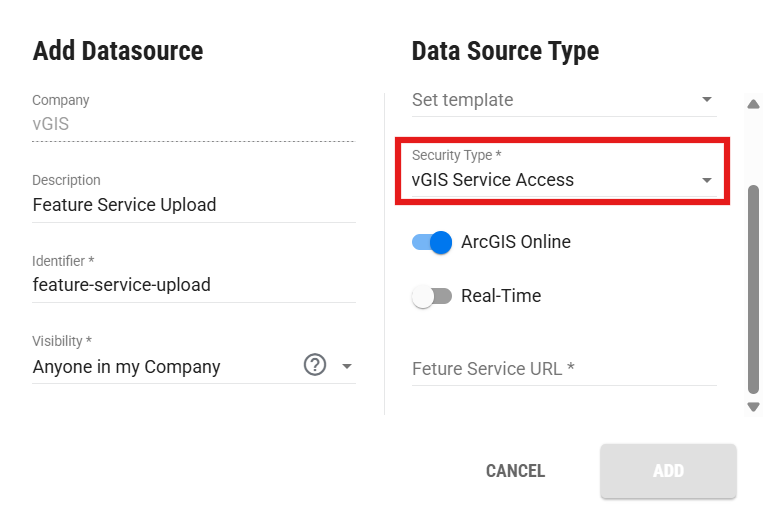Click the Security Type dropdown arrow
Image resolution: width=767 pixels, height=517 pixels.
click(706, 180)
